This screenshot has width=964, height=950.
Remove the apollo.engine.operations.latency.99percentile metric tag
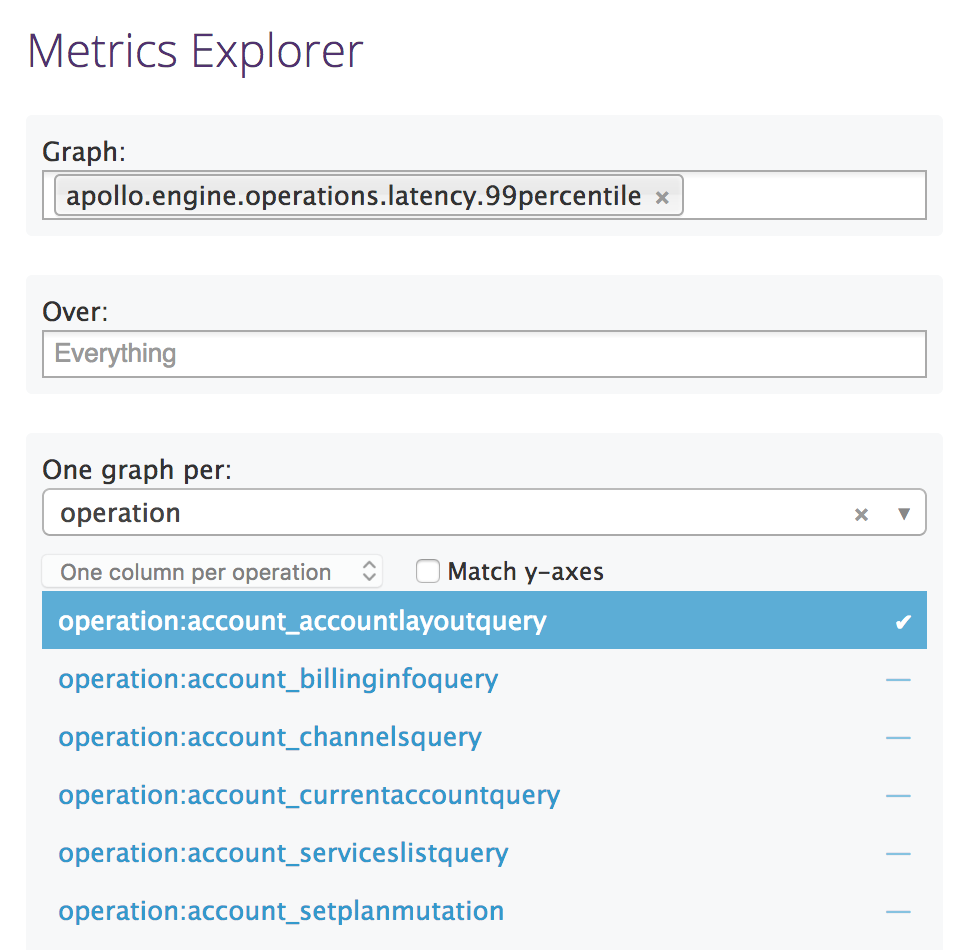pos(662,198)
